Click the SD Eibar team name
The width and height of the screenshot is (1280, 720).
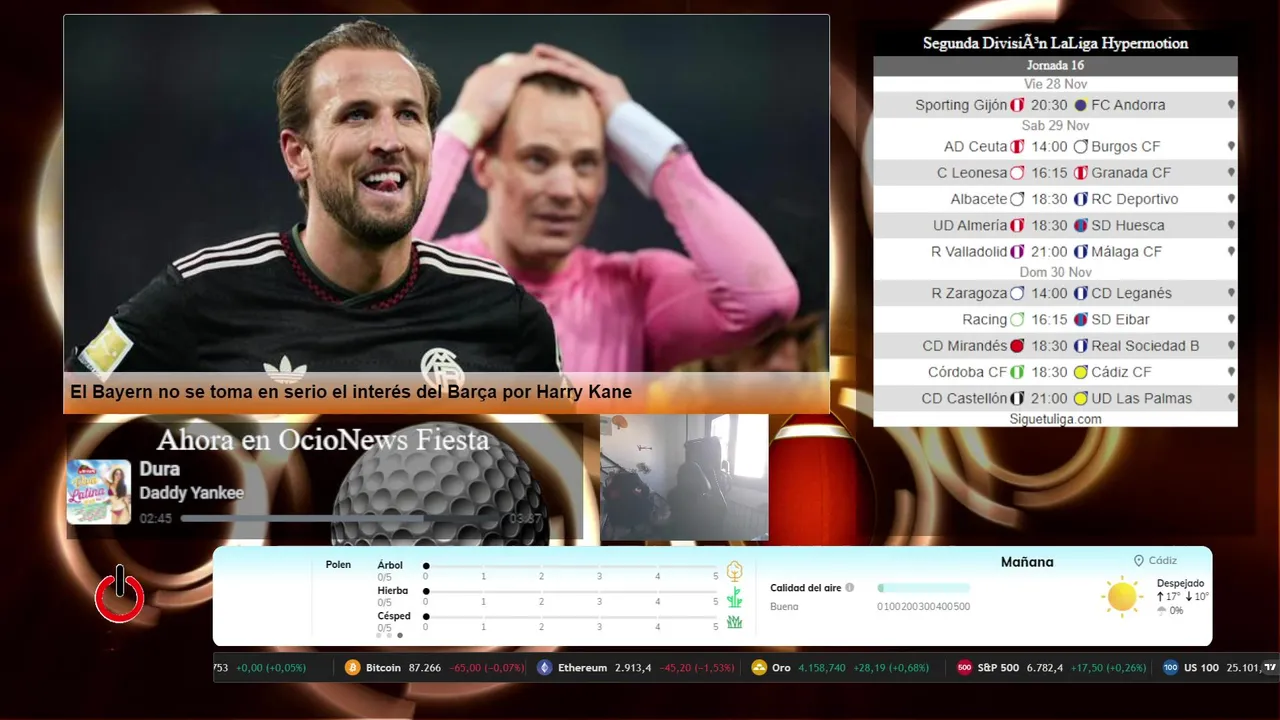(x=1120, y=320)
